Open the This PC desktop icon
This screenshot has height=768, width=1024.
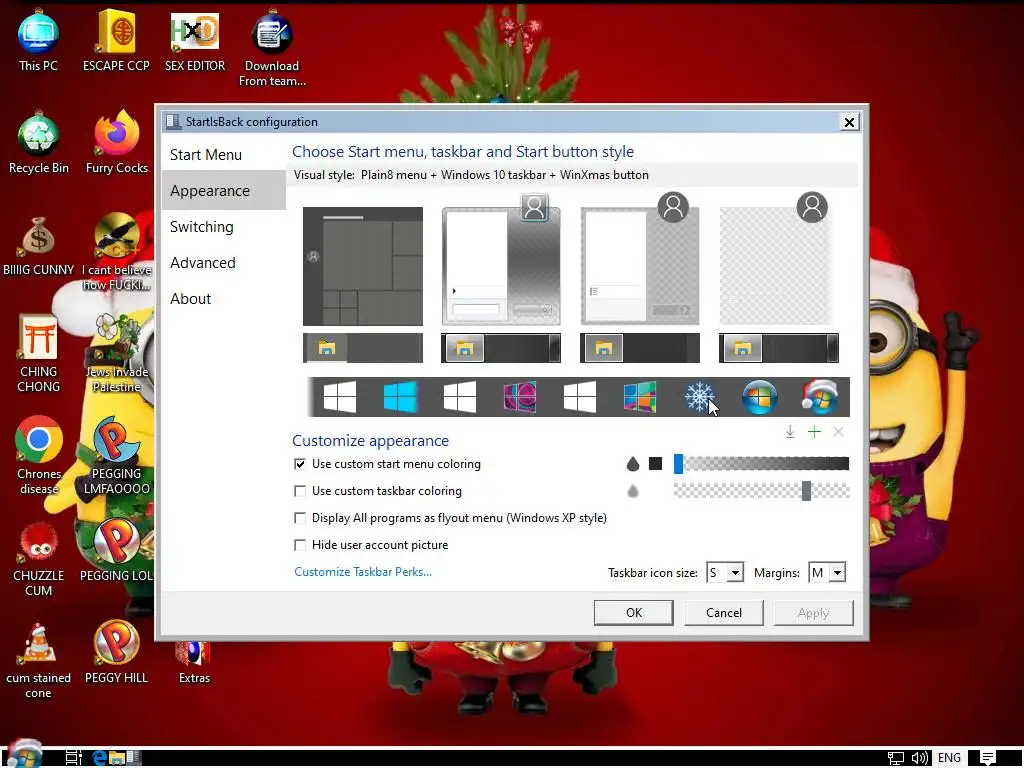click(39, 40)
